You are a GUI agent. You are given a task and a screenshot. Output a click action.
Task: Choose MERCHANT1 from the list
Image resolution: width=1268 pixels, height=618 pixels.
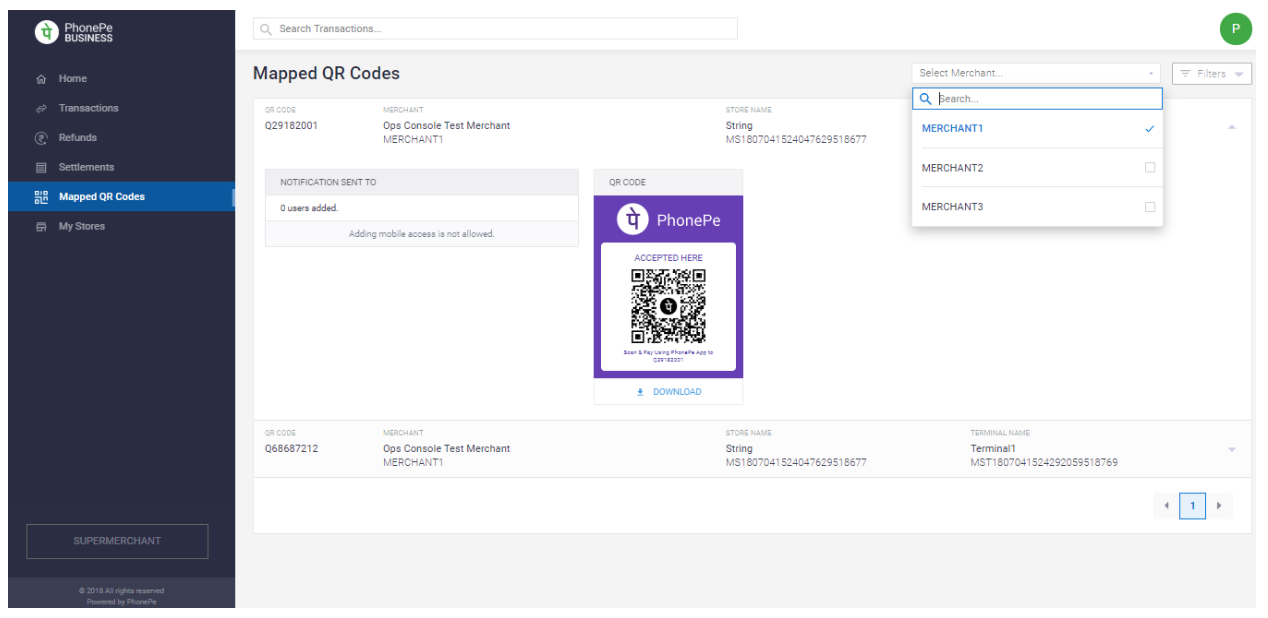coord(1037,129)
